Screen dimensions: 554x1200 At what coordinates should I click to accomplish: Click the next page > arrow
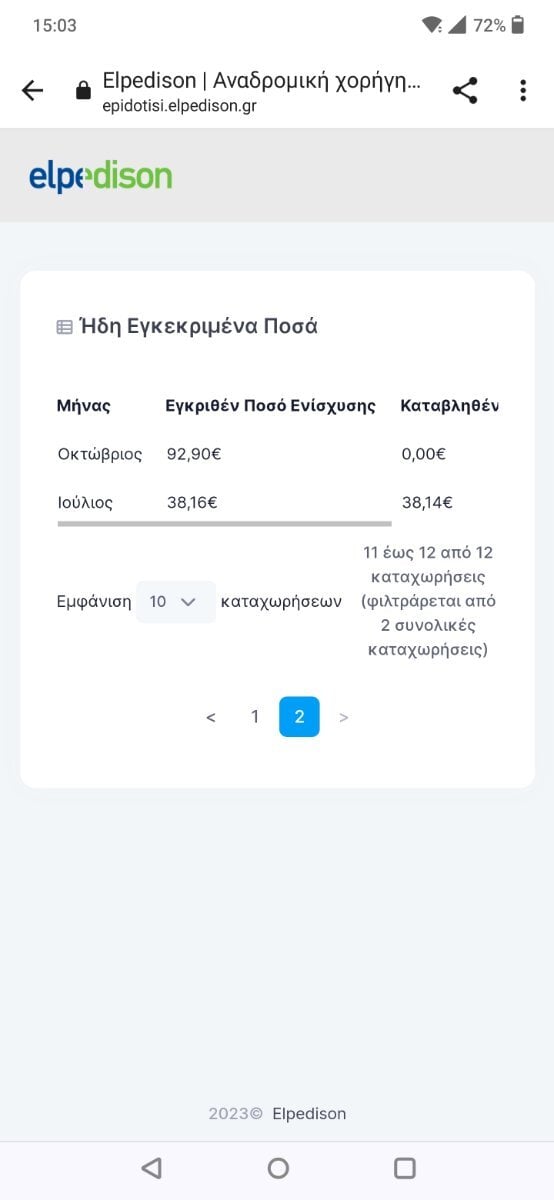click(344, 718)
